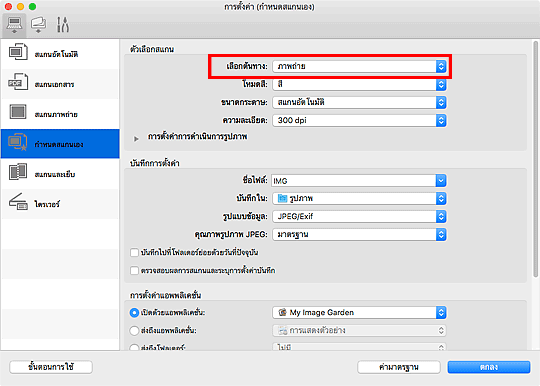Open the ขนาดกระดาษ paper size dropdown
Screen dimensions: 540x386
point(359,102)
